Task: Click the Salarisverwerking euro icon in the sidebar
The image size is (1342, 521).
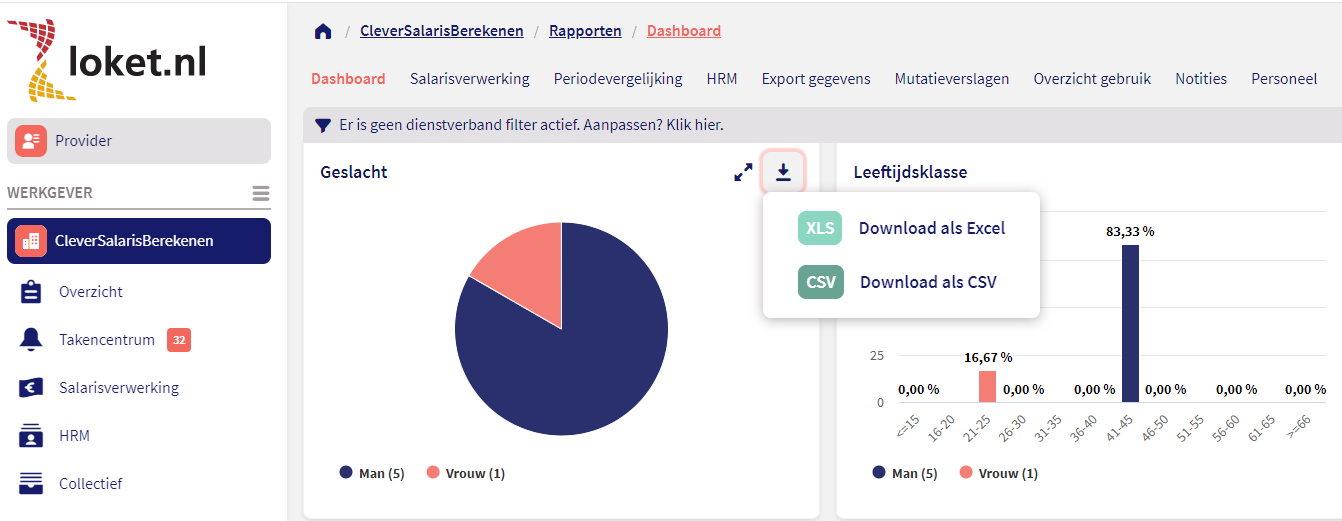Action: 31,388
